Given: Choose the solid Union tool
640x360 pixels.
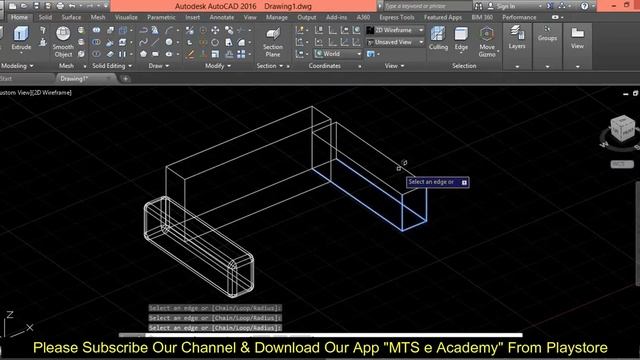Looking at the screenshot, I should 96,30.
